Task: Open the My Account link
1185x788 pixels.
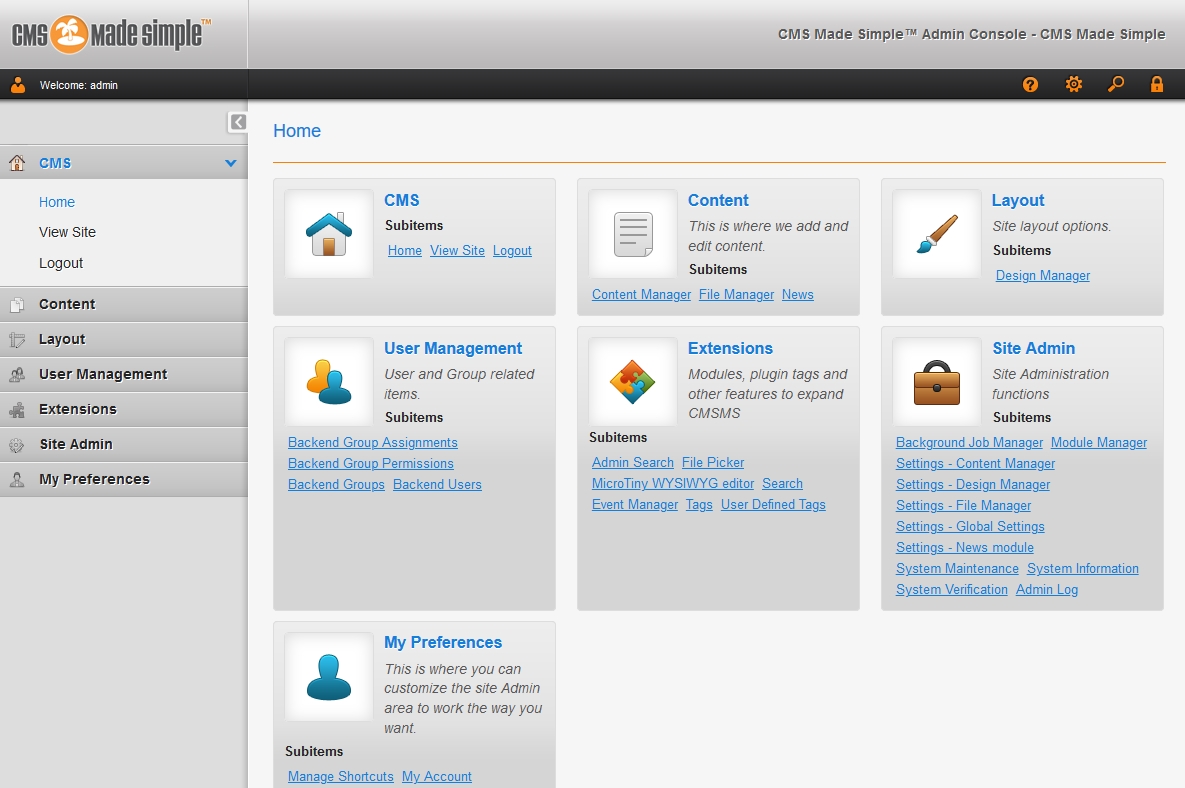Action: 437,777
